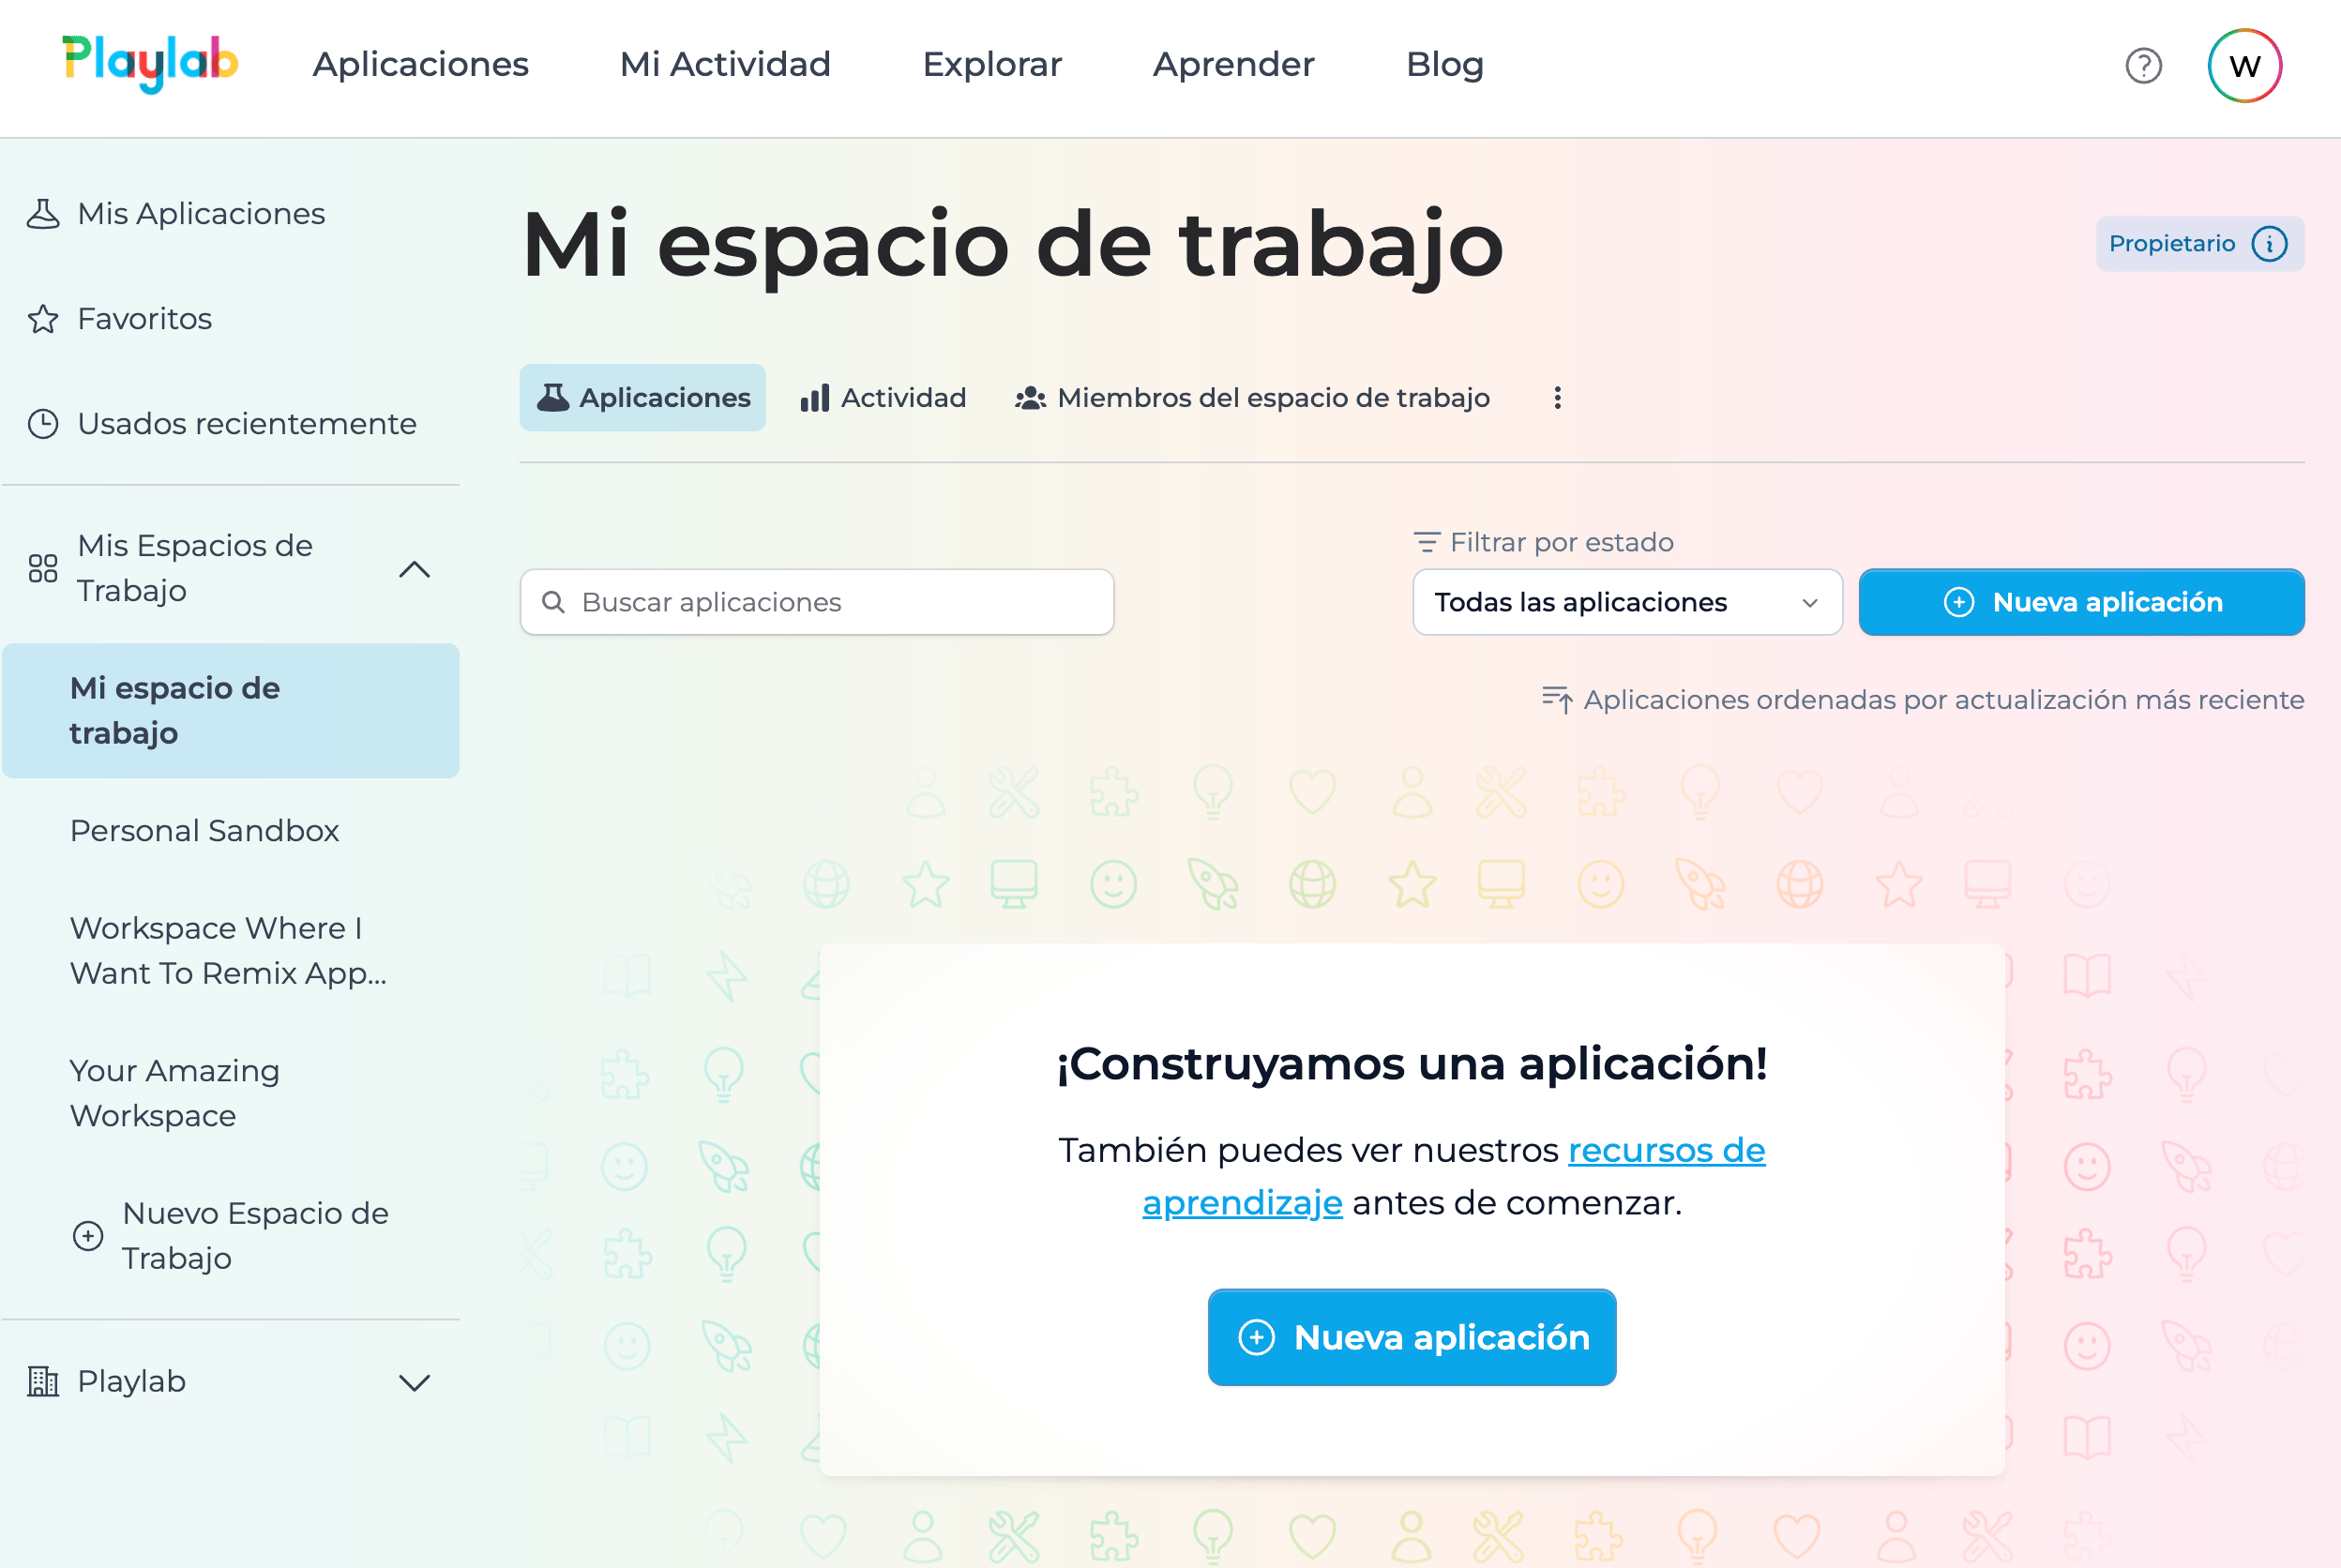Expand the Playlab organization chevron
Image resolution: width=2341 pixels, height=1568 pixels.
[x=414, y=1383]
